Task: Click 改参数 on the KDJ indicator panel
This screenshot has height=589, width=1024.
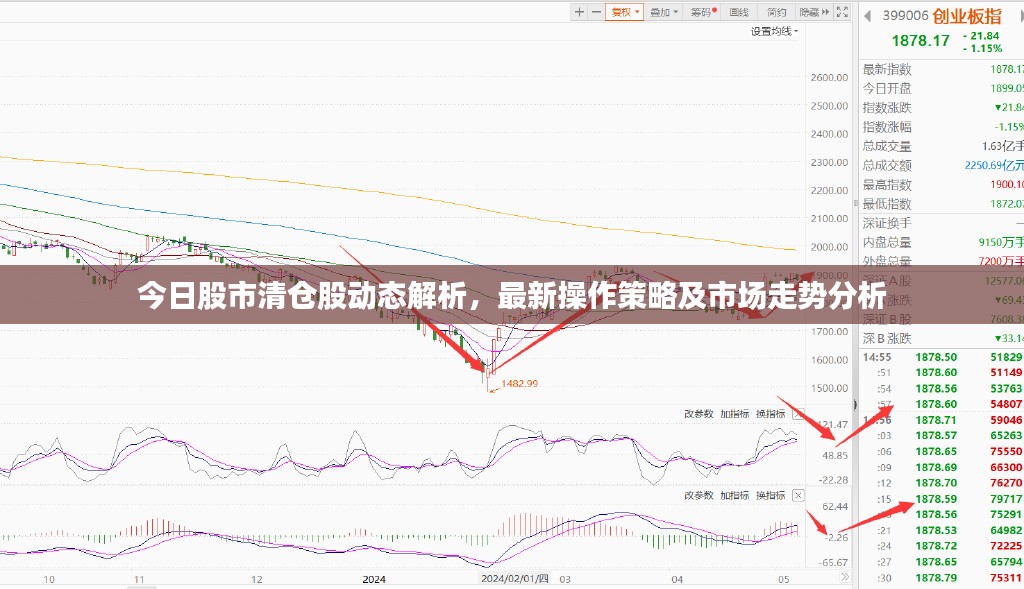Action: pyautogui.click(x=698, y=414)
